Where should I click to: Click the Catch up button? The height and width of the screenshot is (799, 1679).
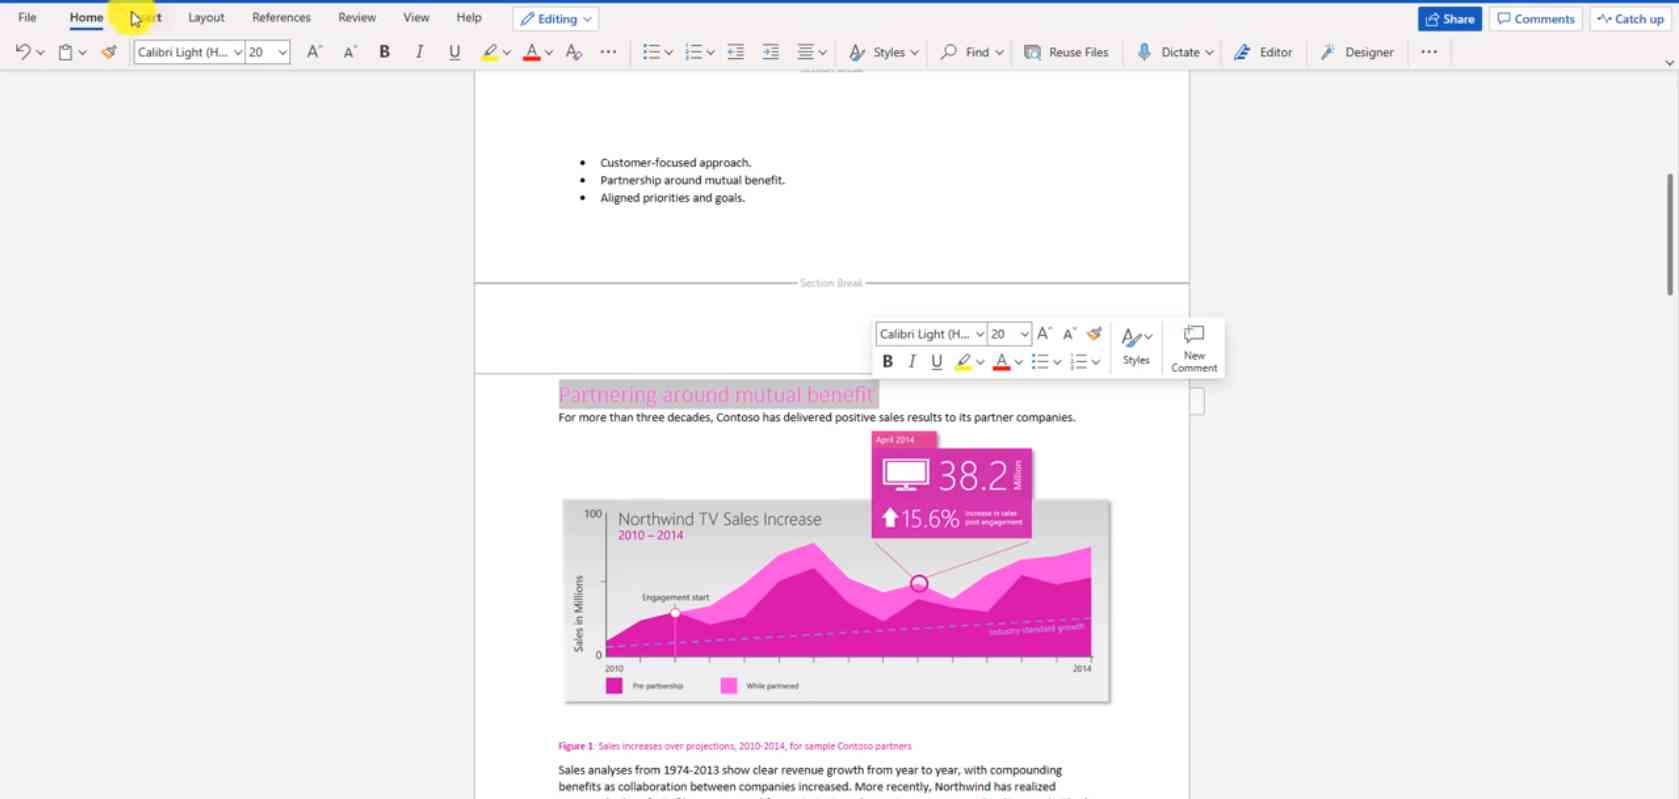pyautogui.click(x=1631, y=19)
